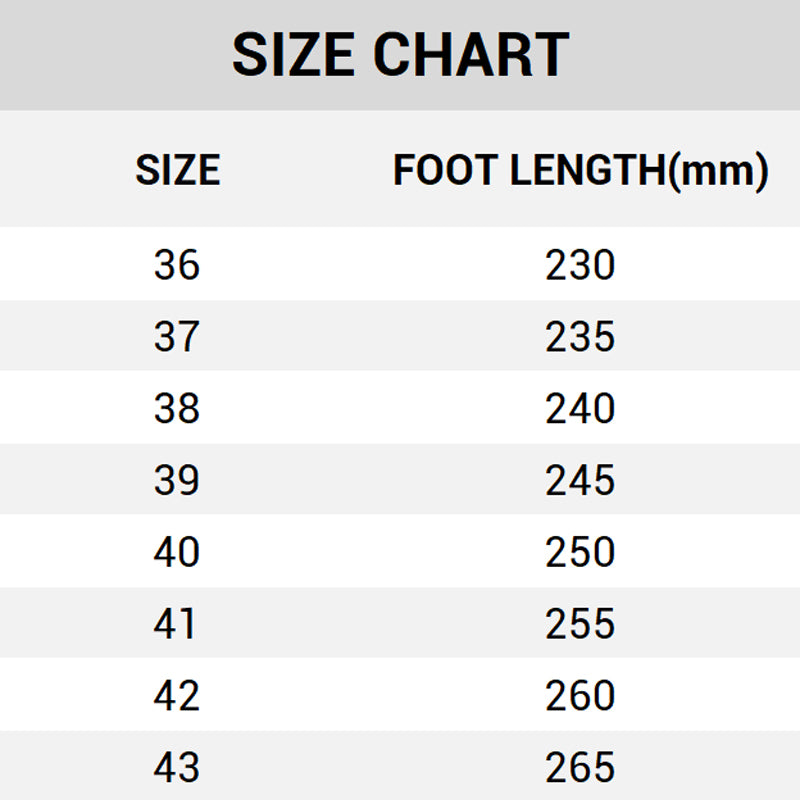Click size 36 in the table
The height and width of the screenshot is (800, 800).
pyautogui.click(x=177, y=265)
